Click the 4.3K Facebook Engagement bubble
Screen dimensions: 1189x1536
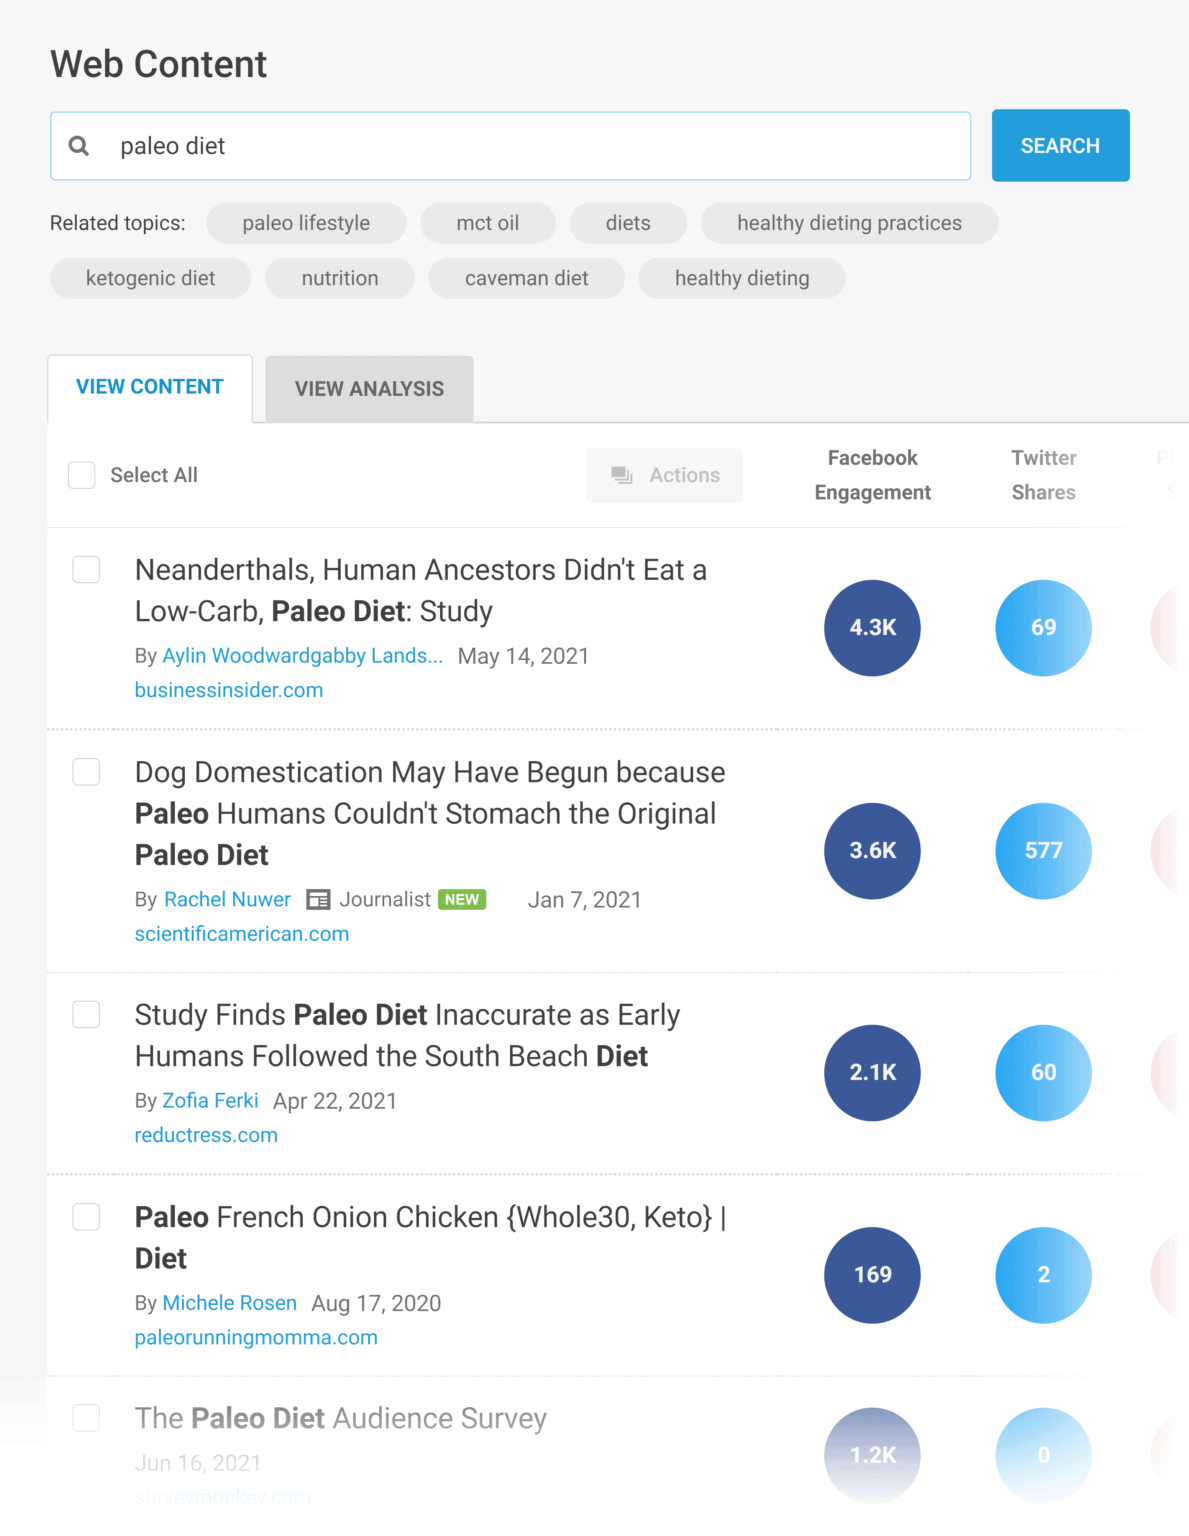tap(871, 628)
